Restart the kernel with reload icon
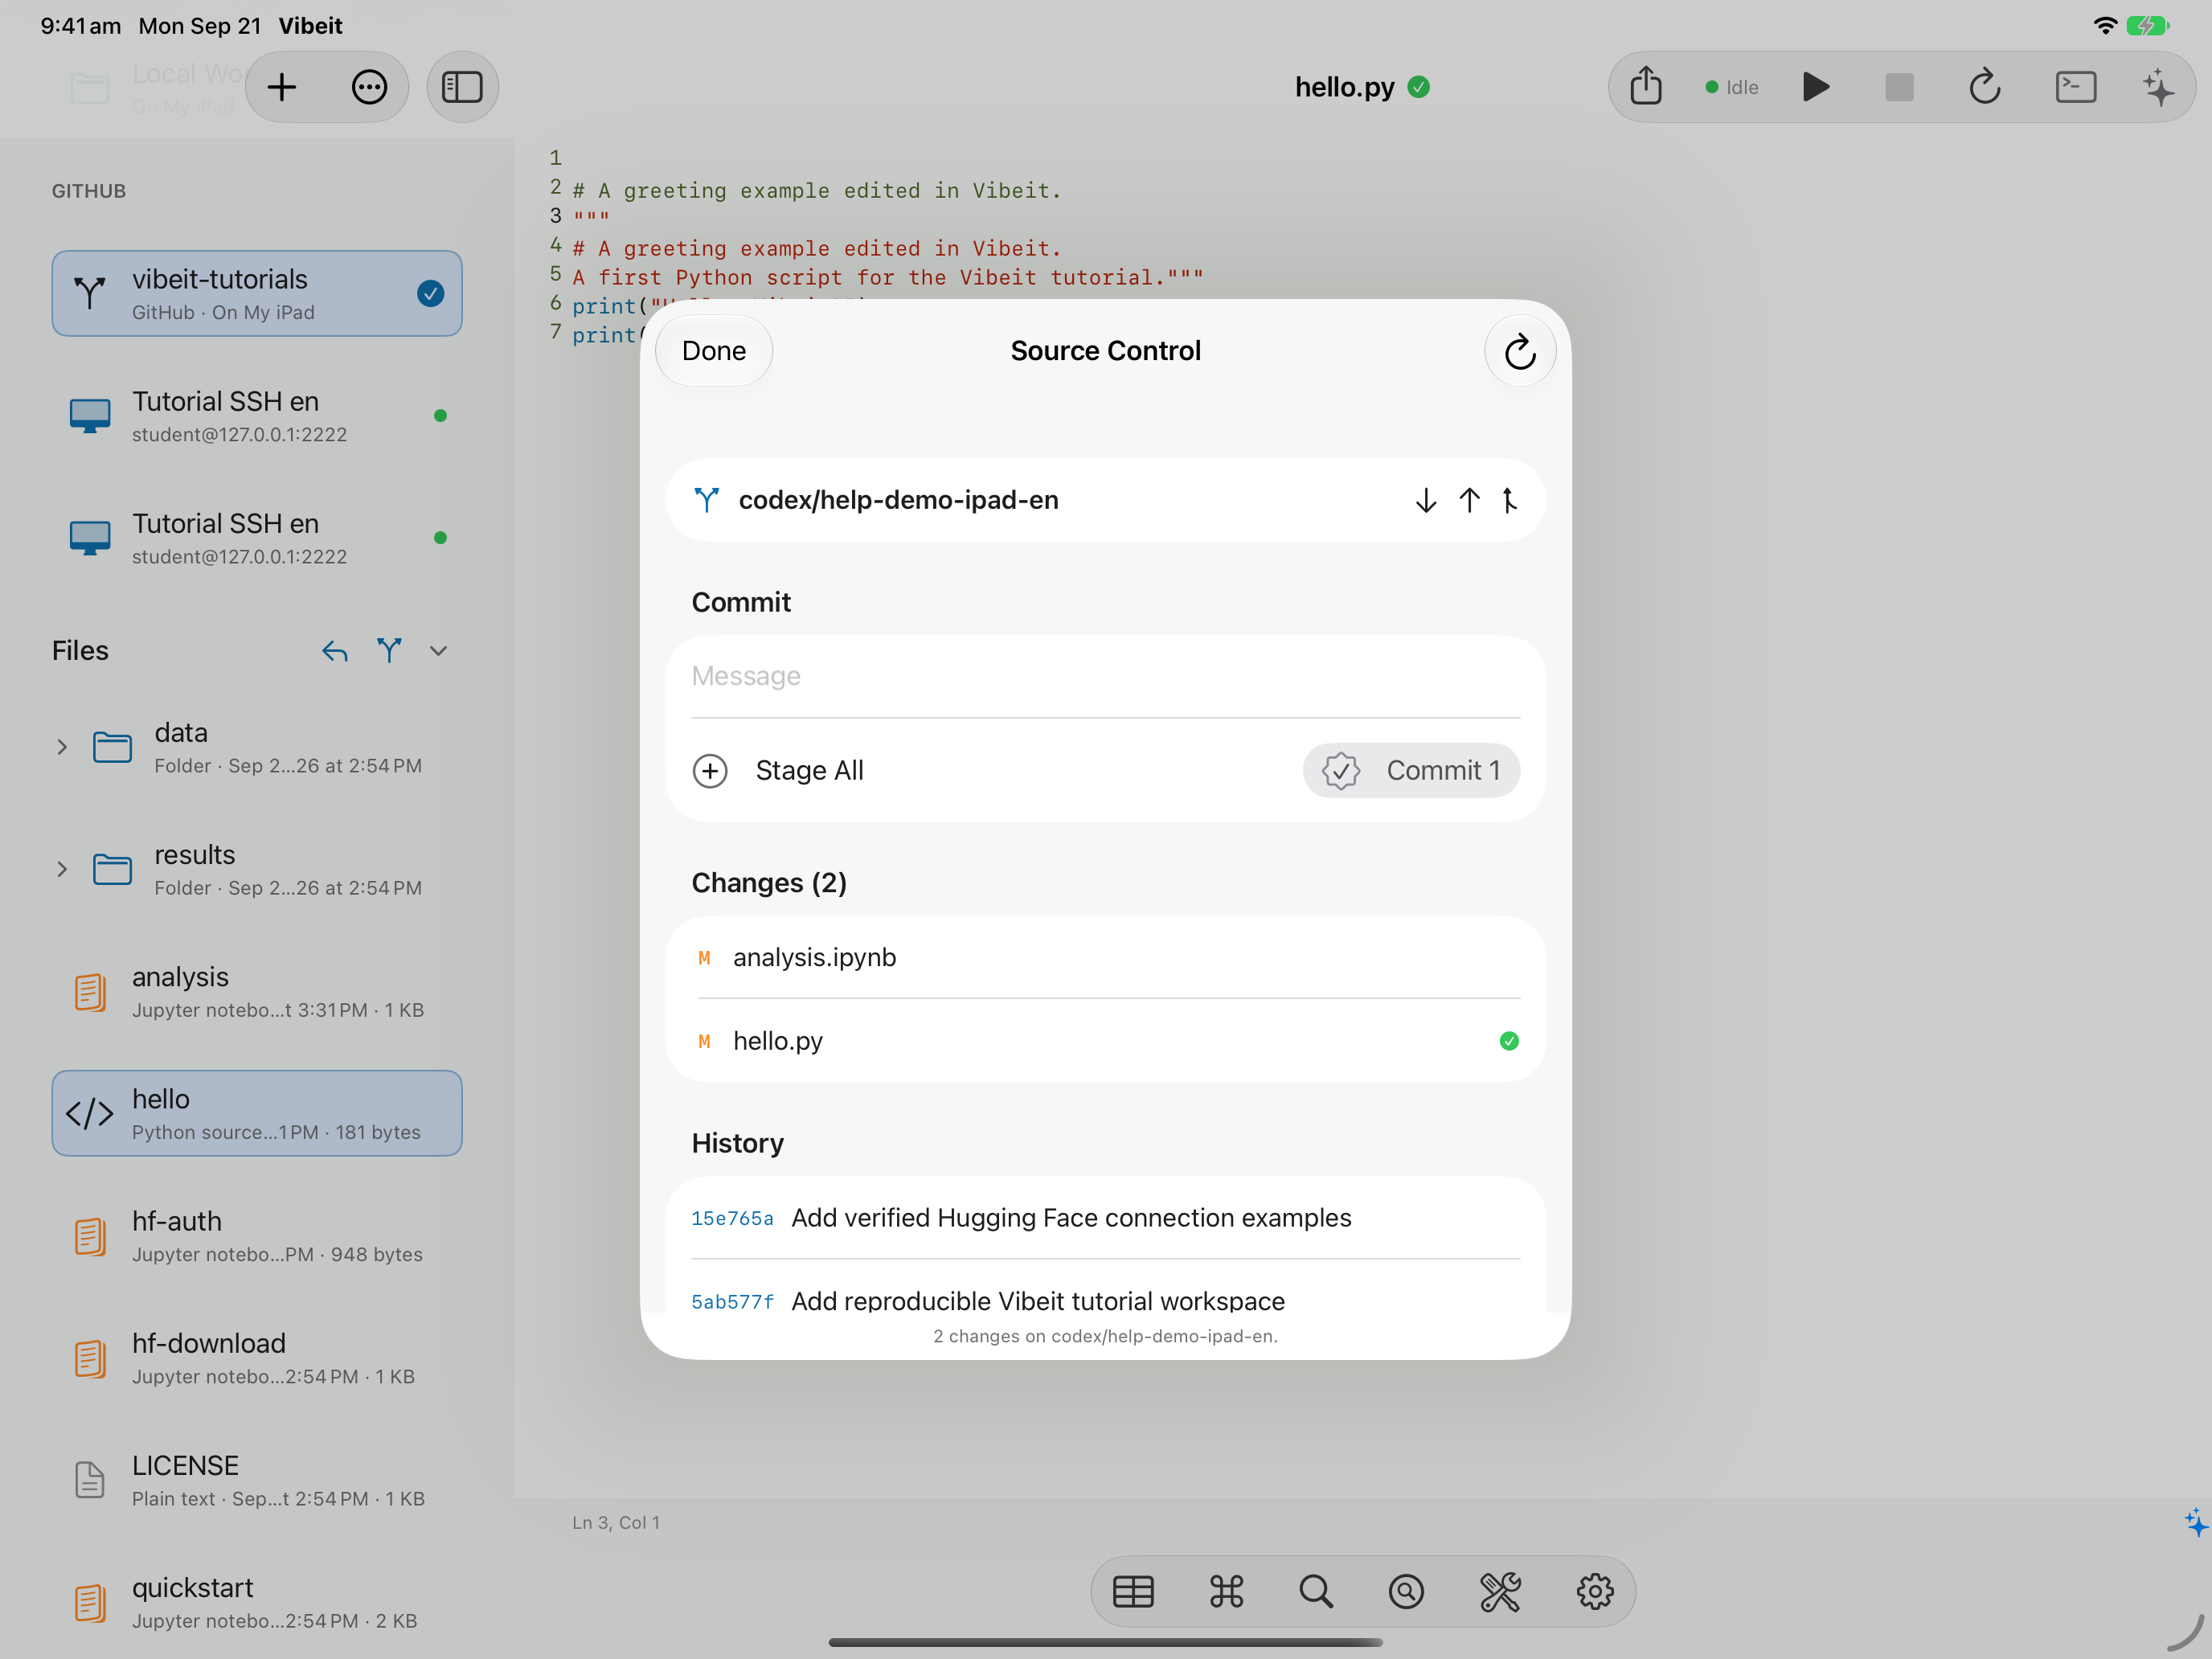 (1984, 87)
